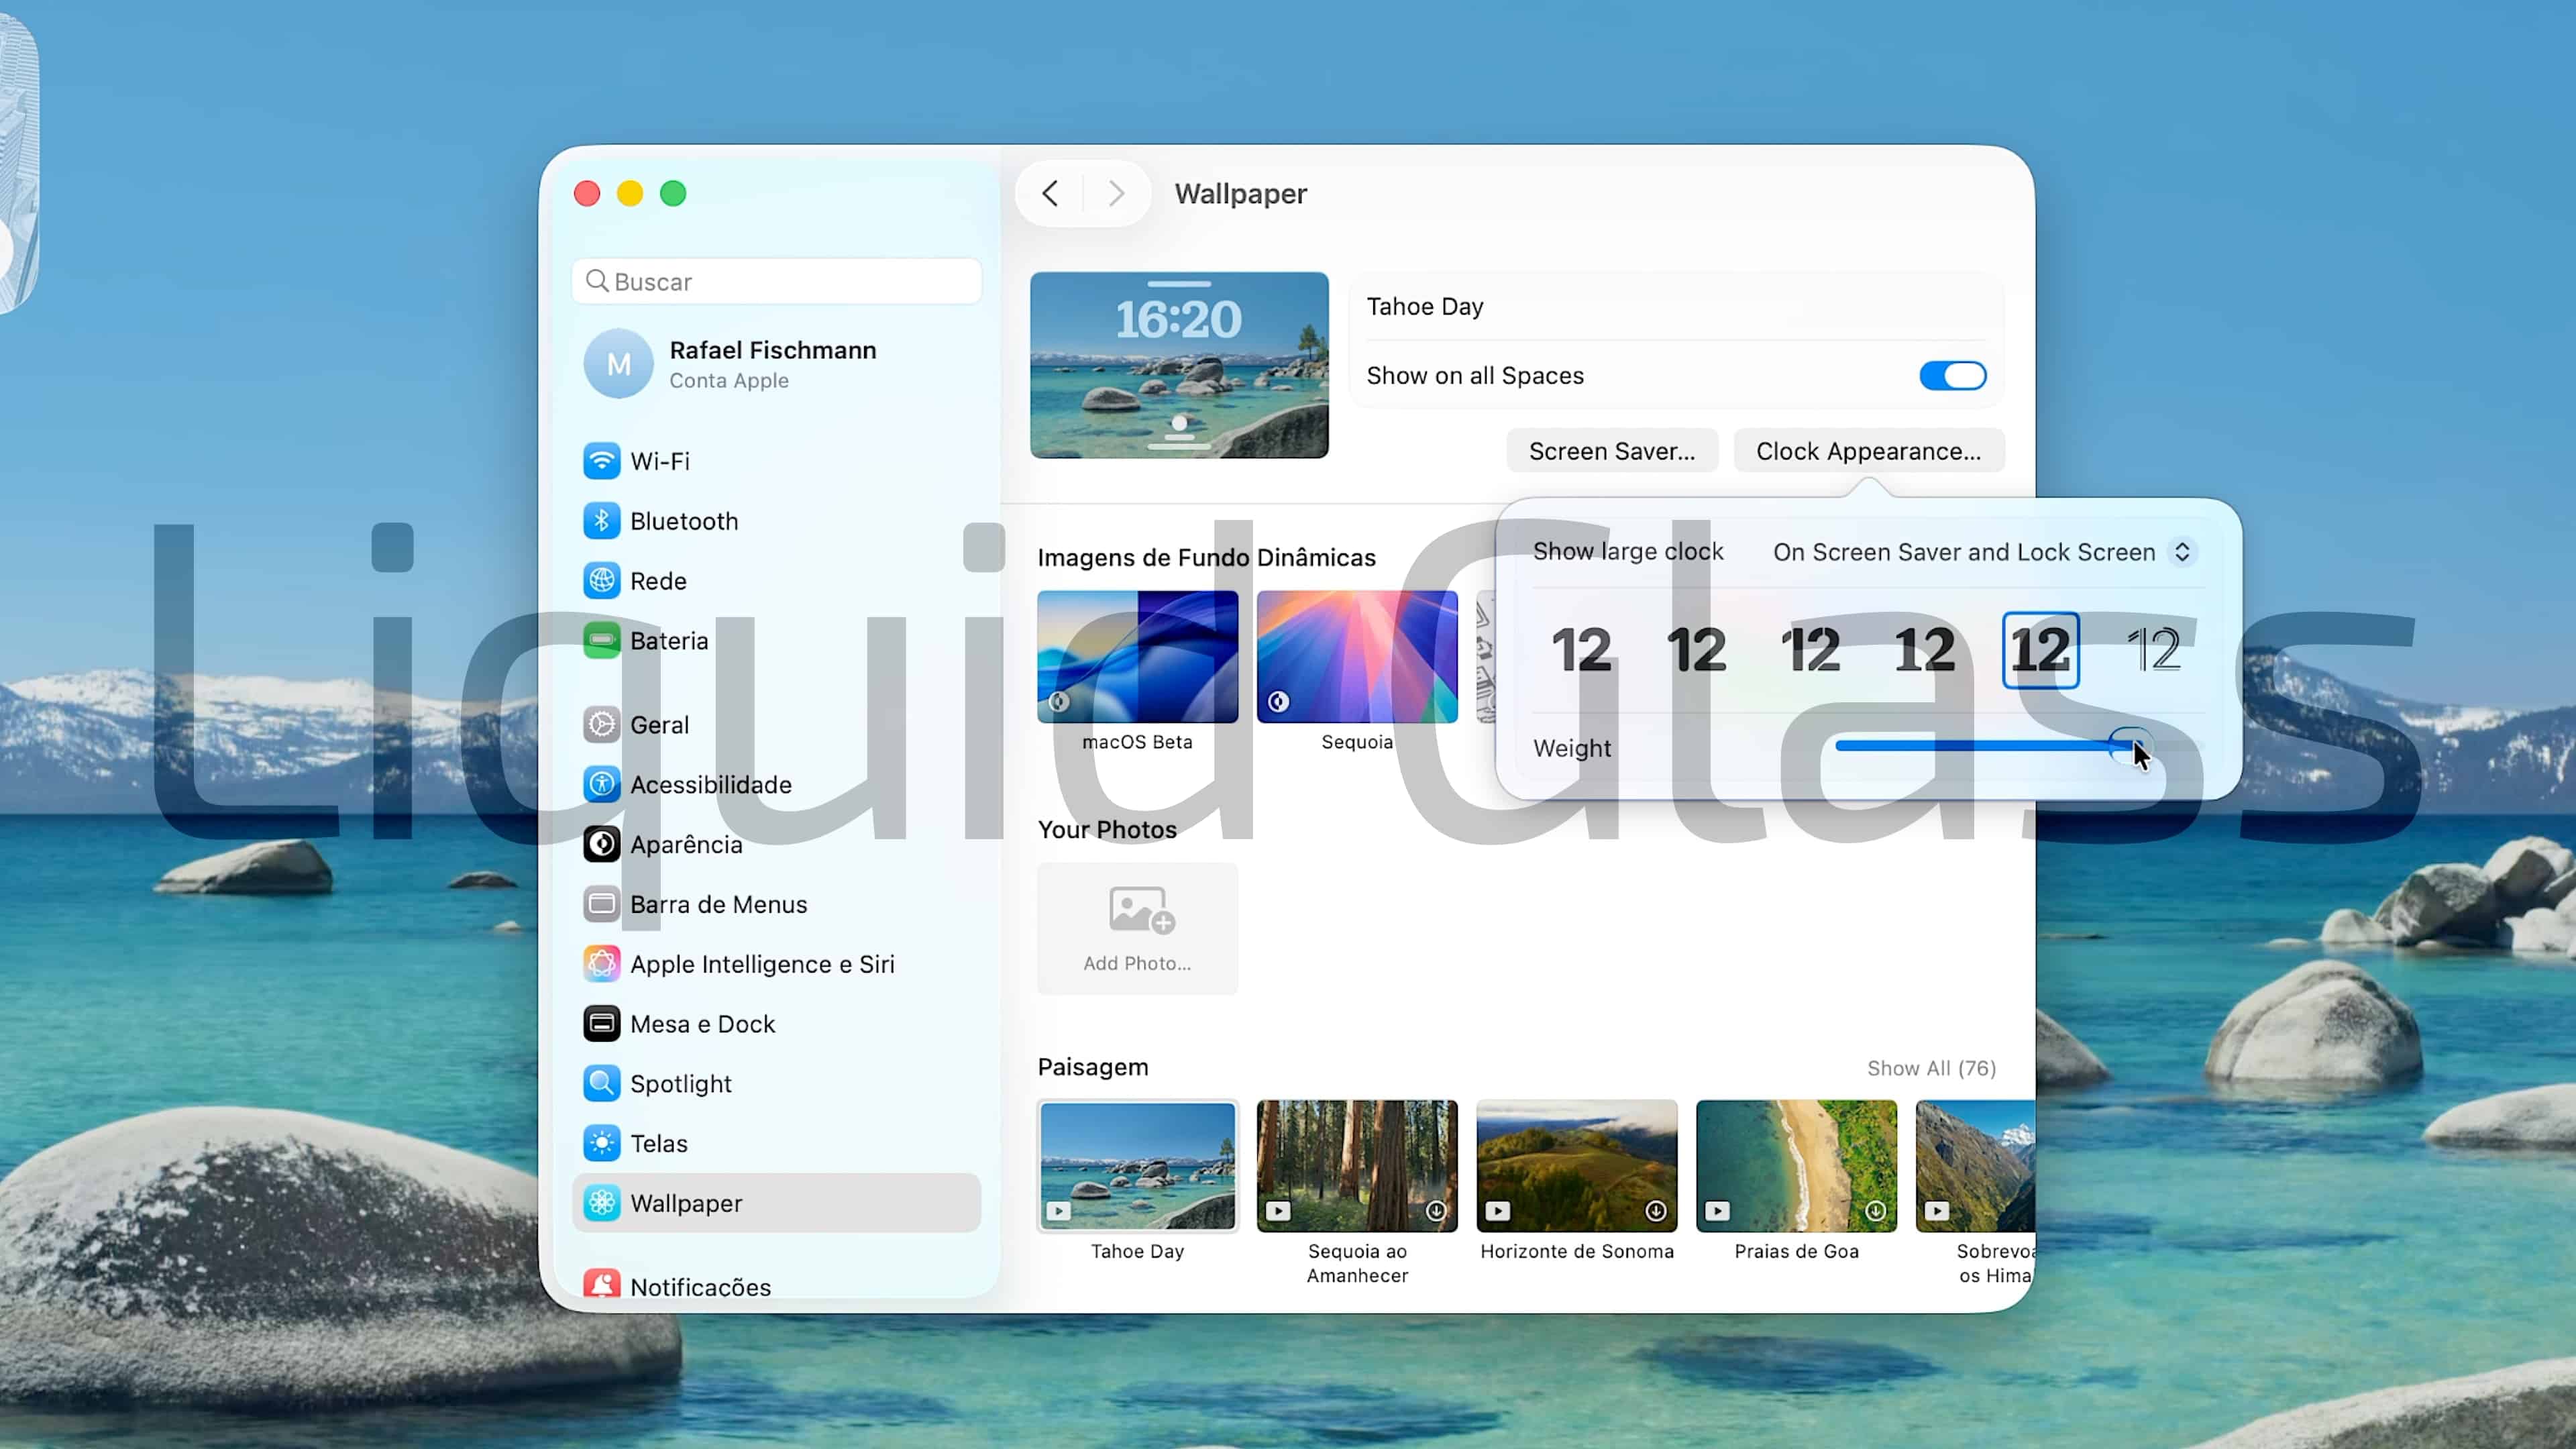Click the Your Photos heading

(1107, 829)
